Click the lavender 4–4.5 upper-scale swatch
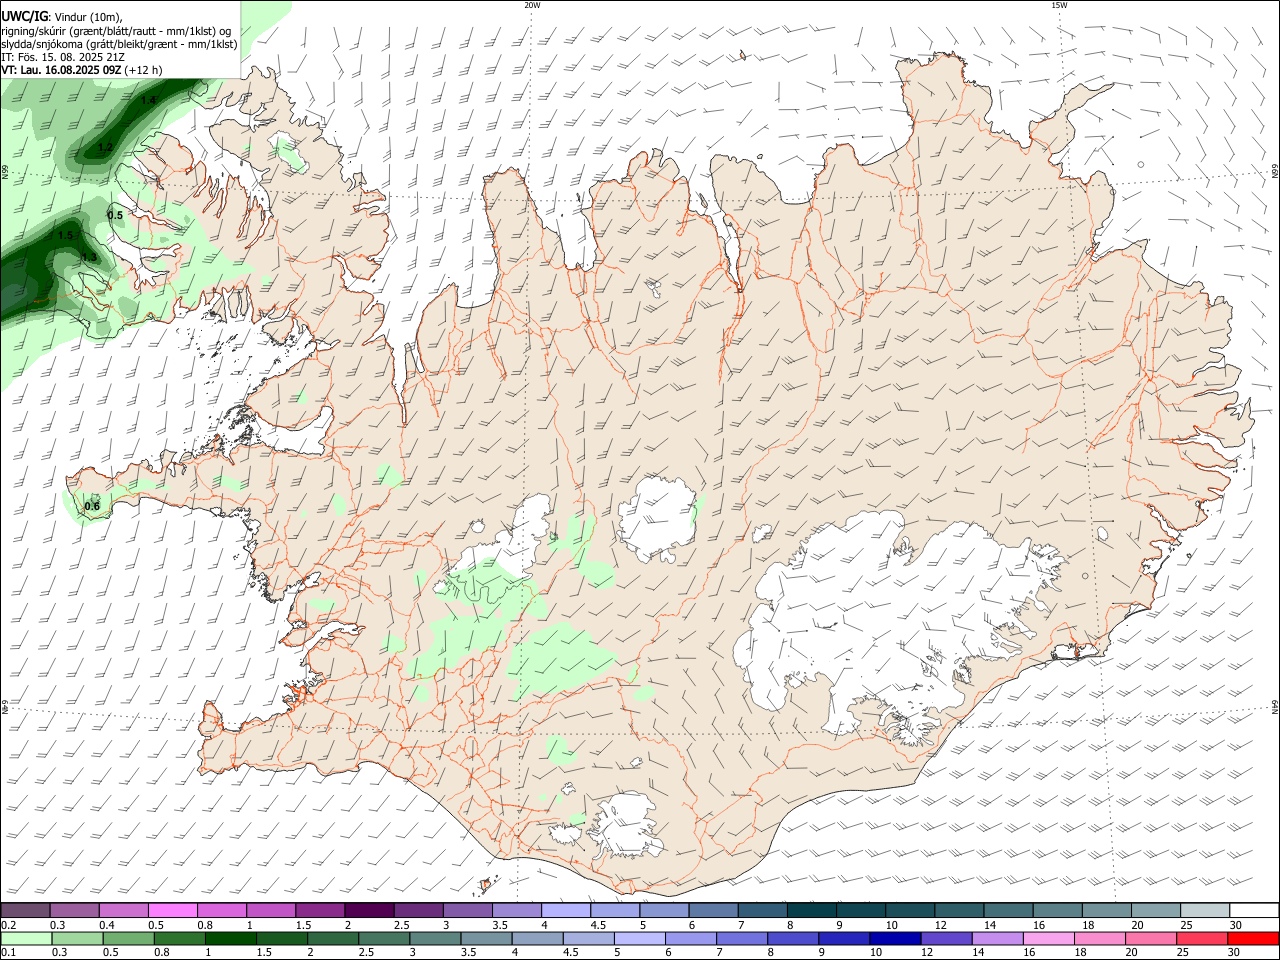Screen dimensions: 1280x960 pyautogui.click(x=566, y=910)
